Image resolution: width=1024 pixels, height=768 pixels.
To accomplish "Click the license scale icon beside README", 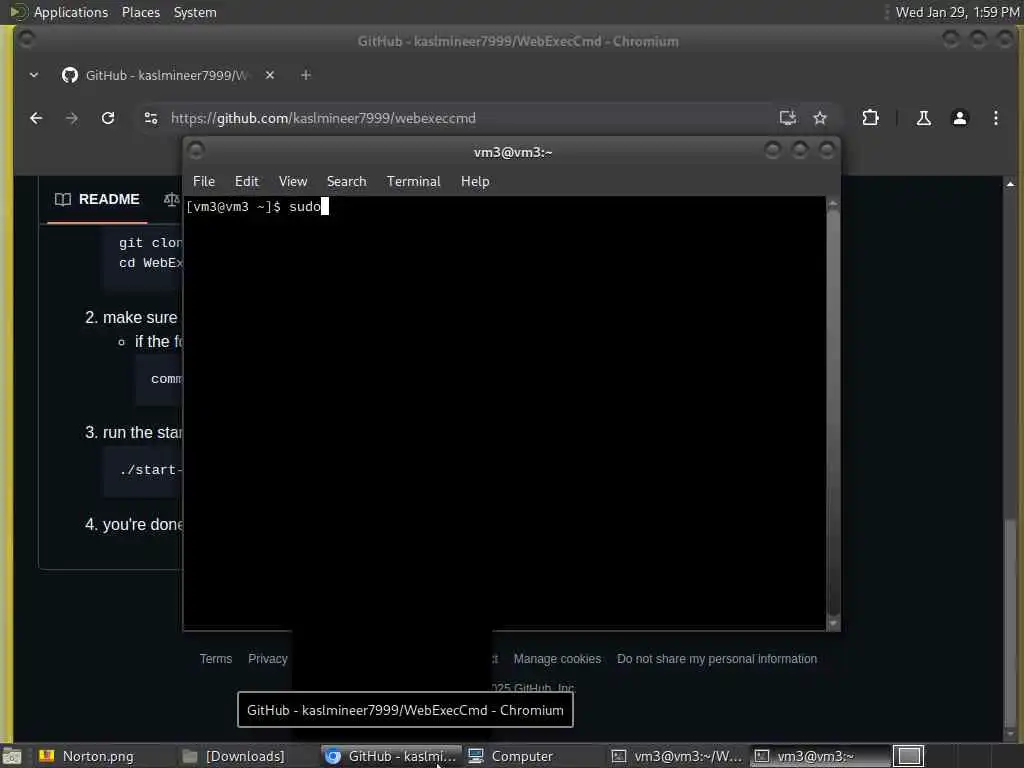I will coord(171,199).
